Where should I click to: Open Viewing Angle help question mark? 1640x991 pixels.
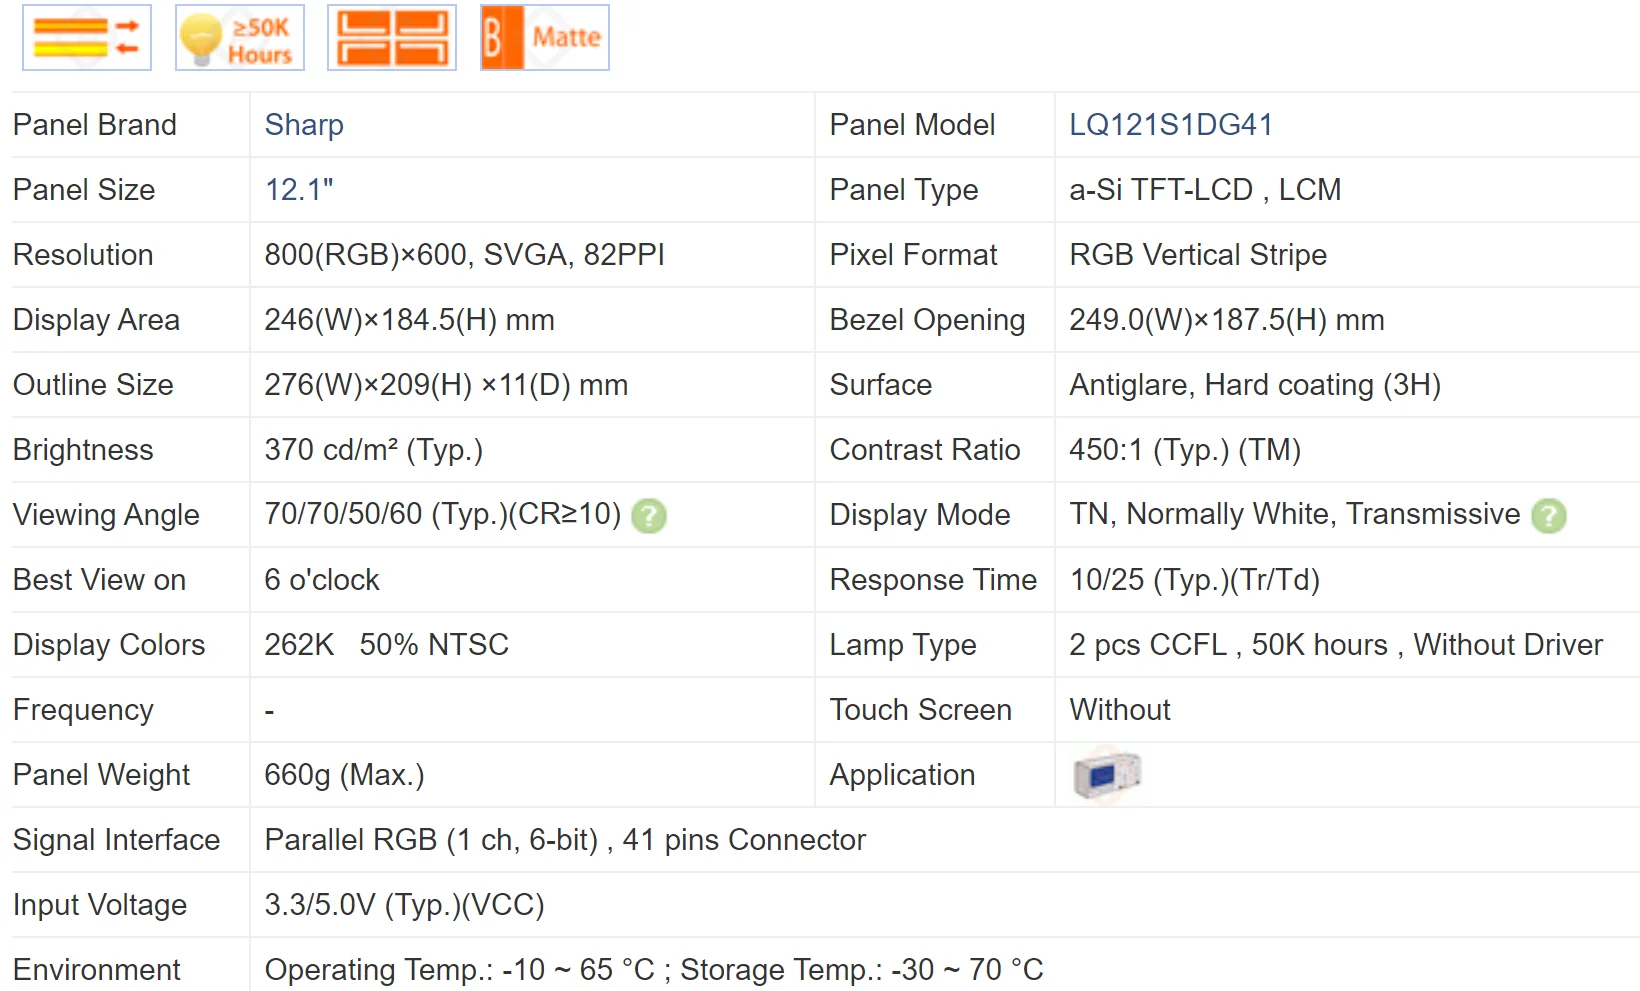[x=649, y=516]
